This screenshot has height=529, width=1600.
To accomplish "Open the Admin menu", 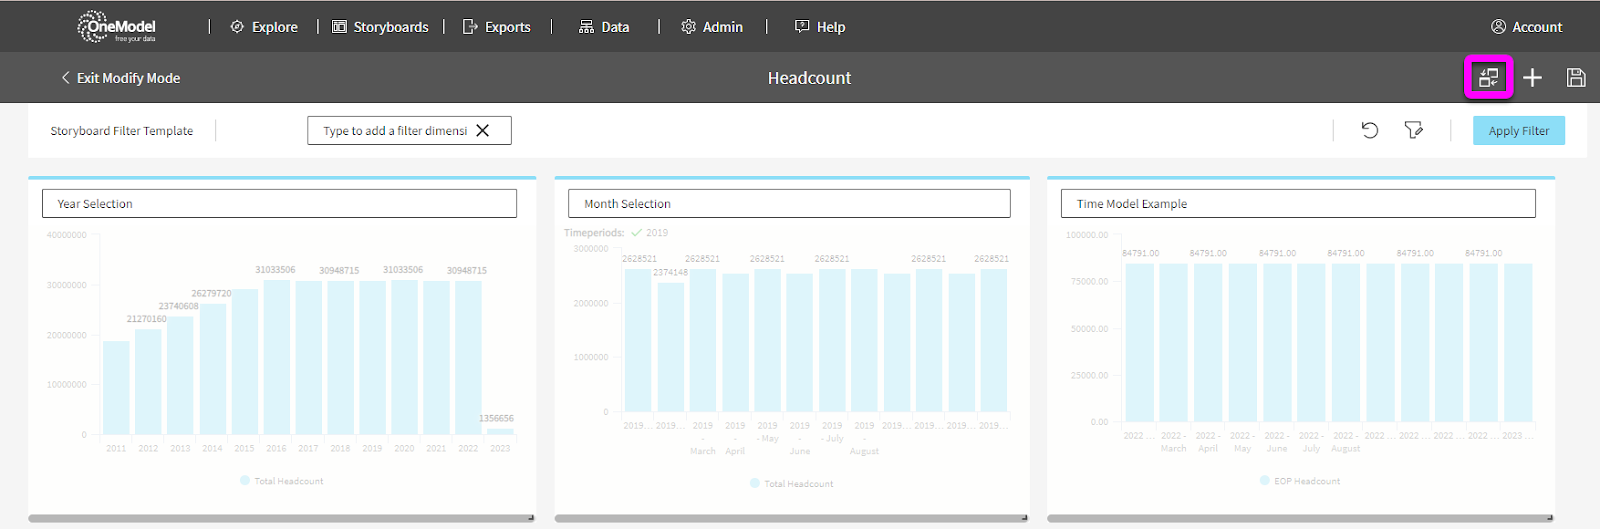I will point(712,27).
